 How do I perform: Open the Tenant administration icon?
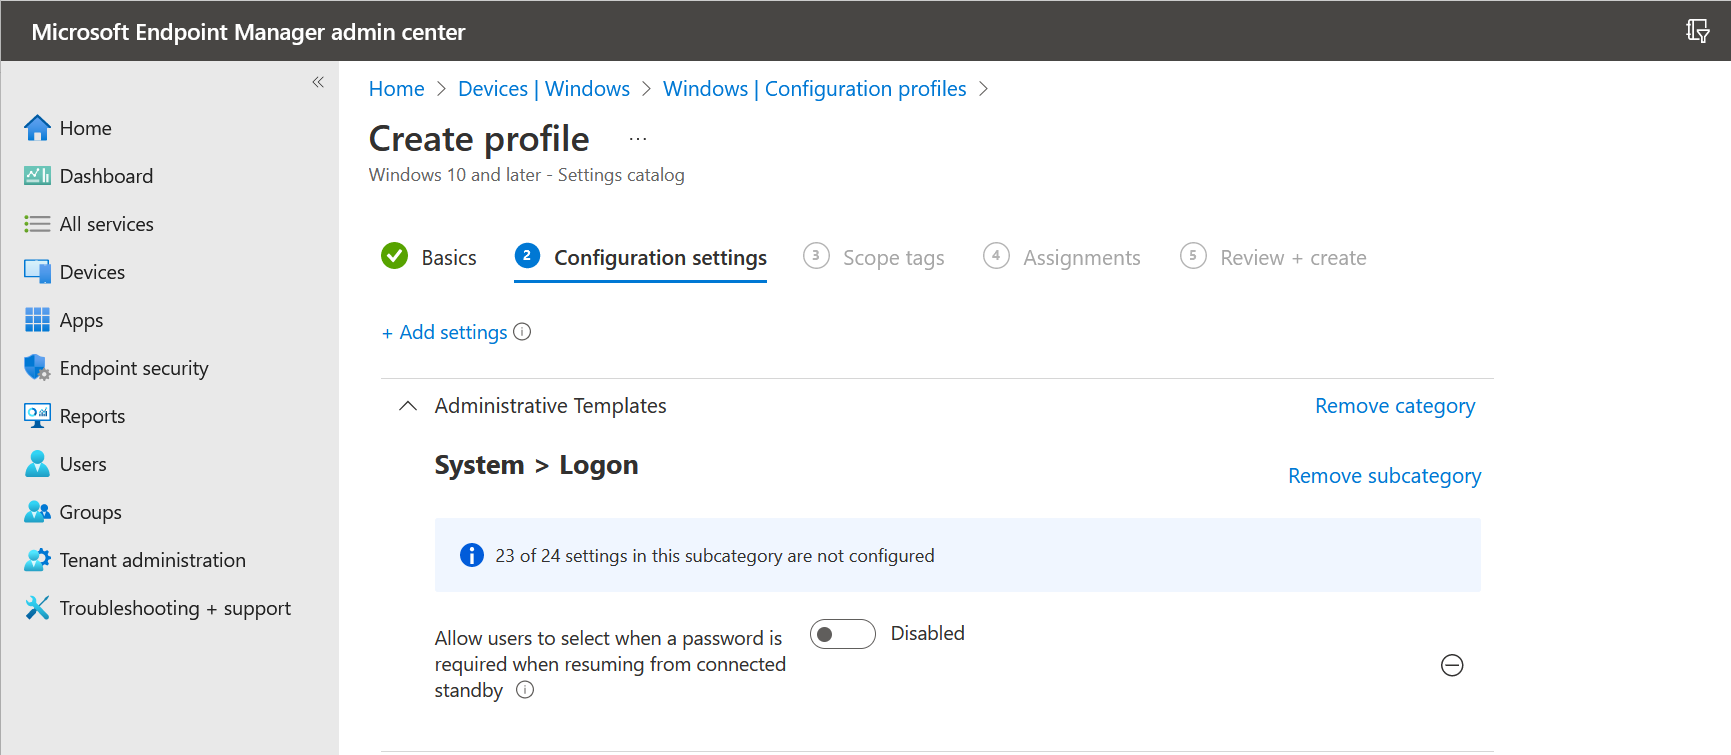37,560
